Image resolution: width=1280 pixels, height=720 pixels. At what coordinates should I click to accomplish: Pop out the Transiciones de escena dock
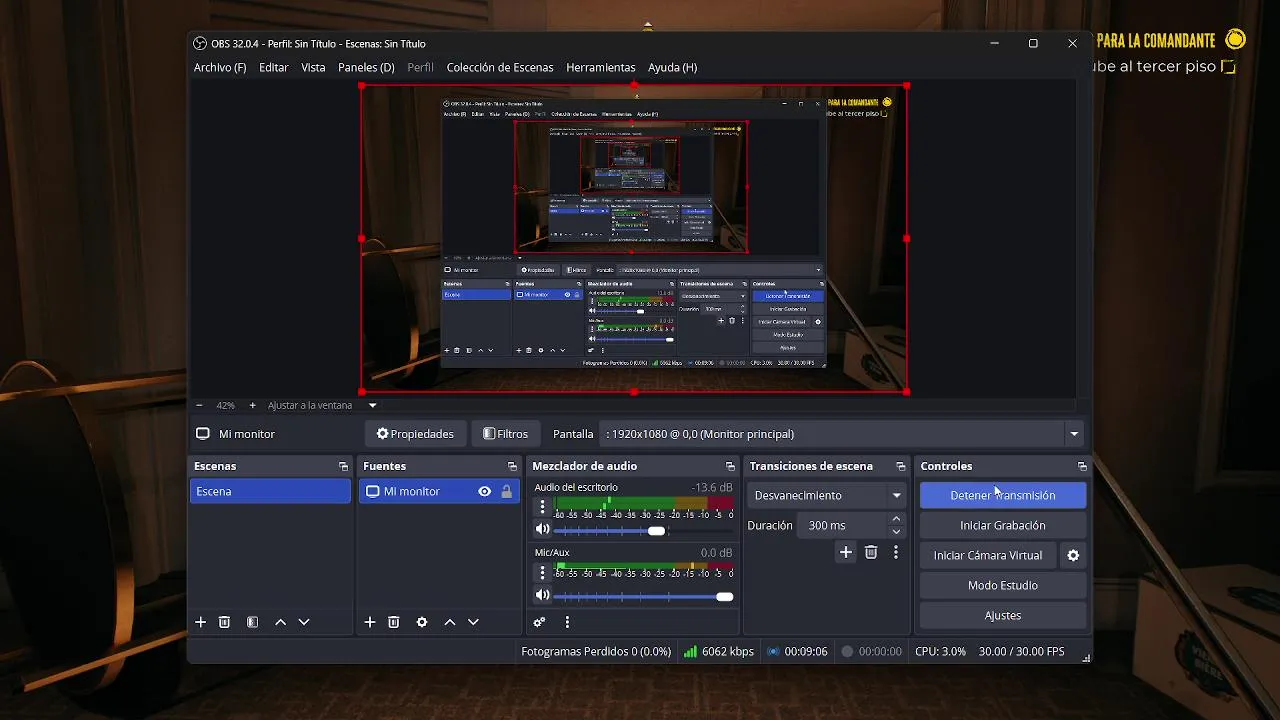[901, 466]
